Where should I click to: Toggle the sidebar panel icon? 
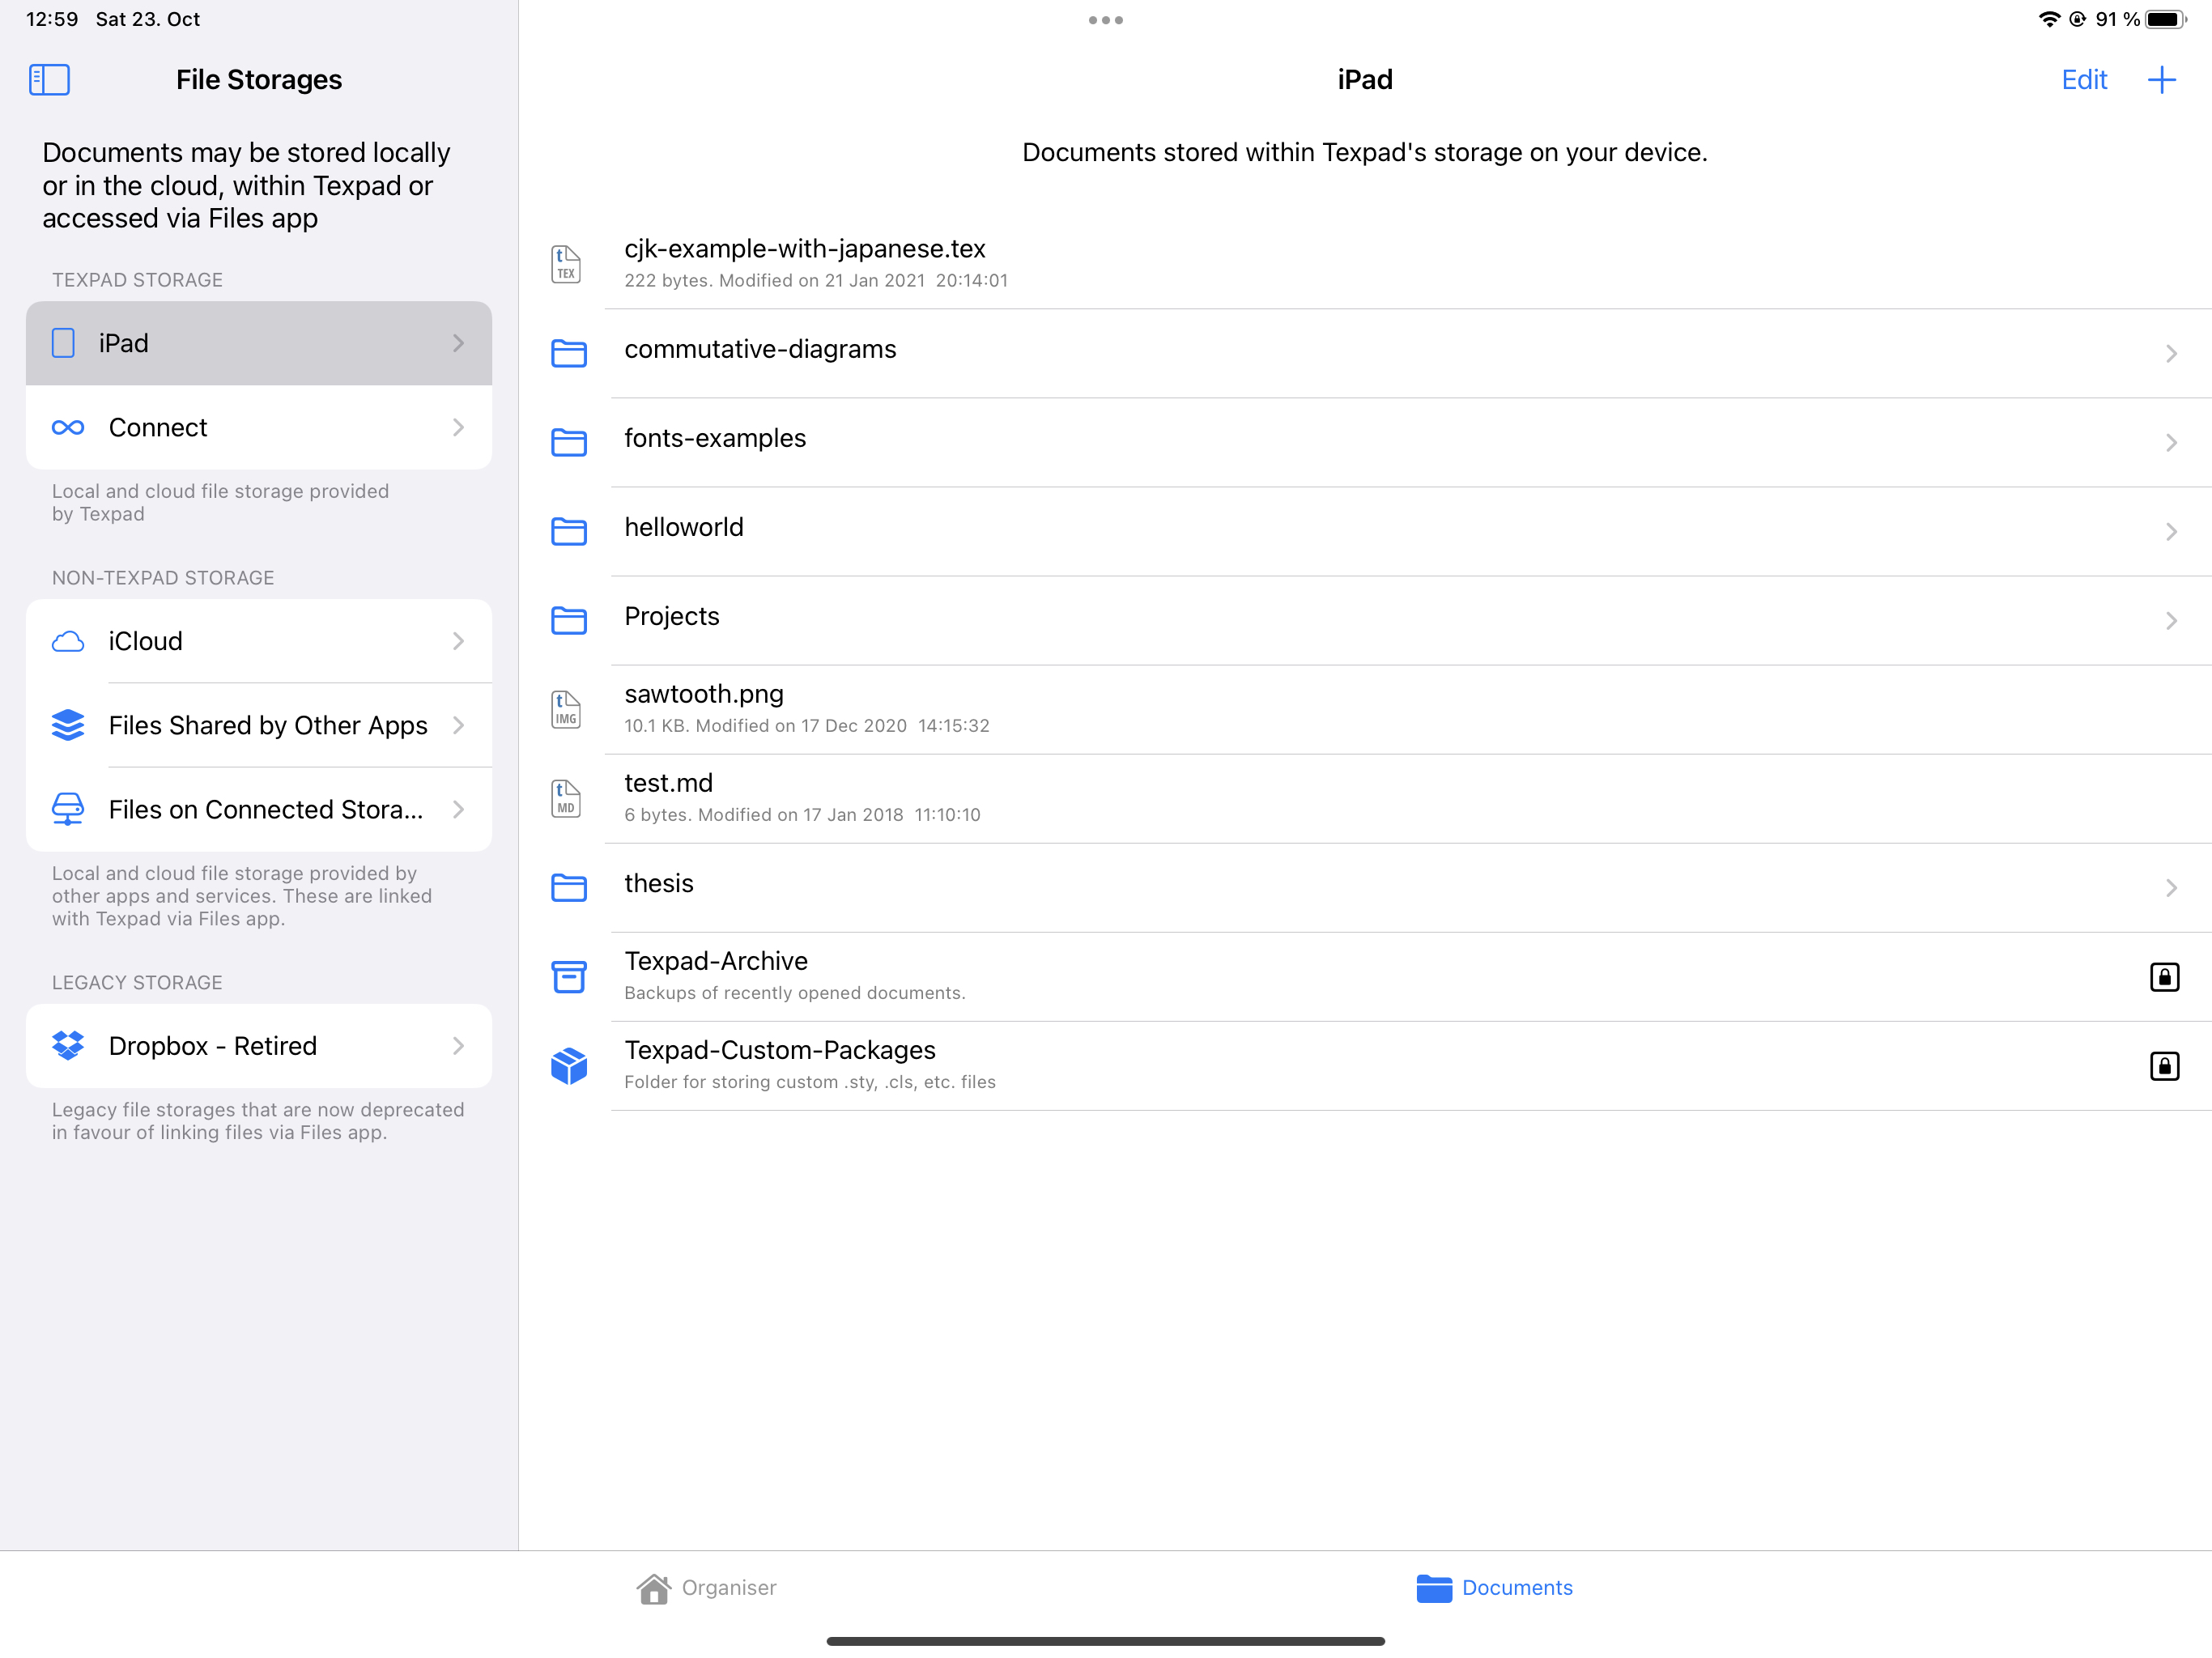pos(49,80)
